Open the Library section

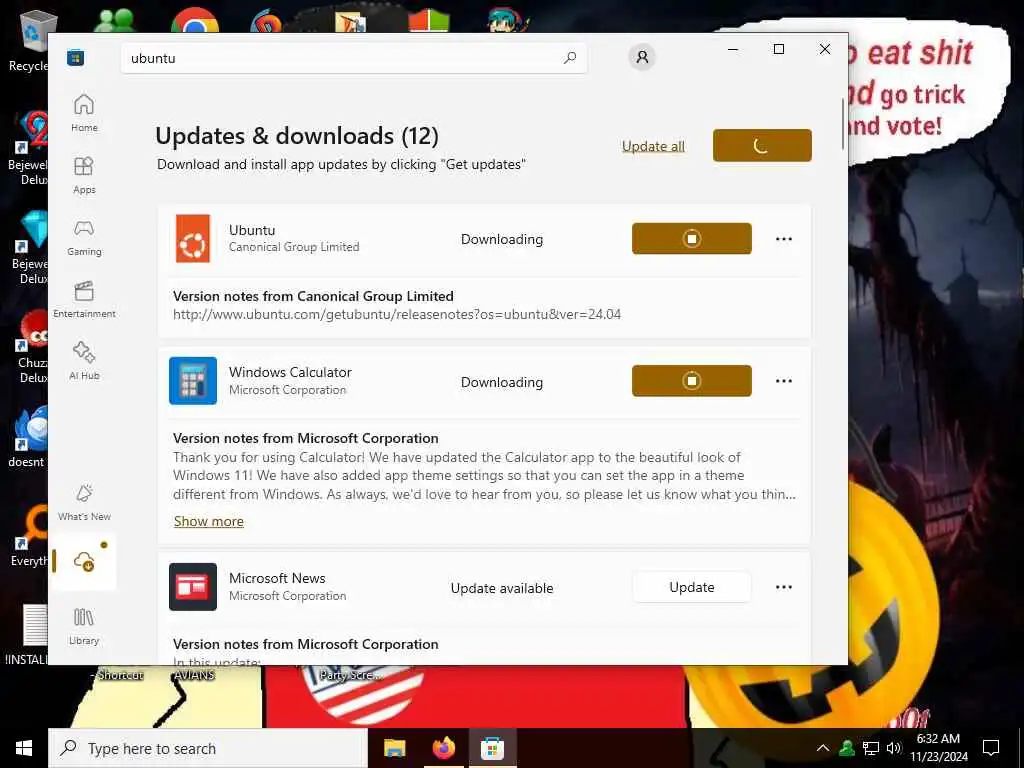click(x=84, y=626)
